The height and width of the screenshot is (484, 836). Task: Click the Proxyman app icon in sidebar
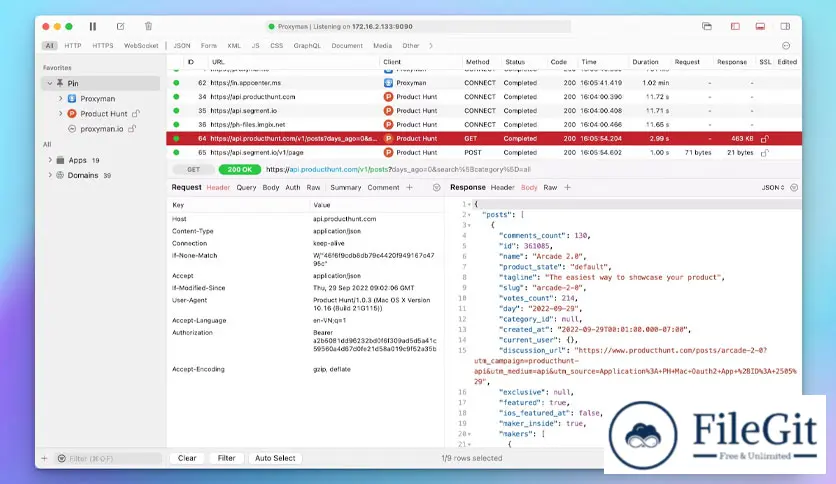click(x=72, y=99)
